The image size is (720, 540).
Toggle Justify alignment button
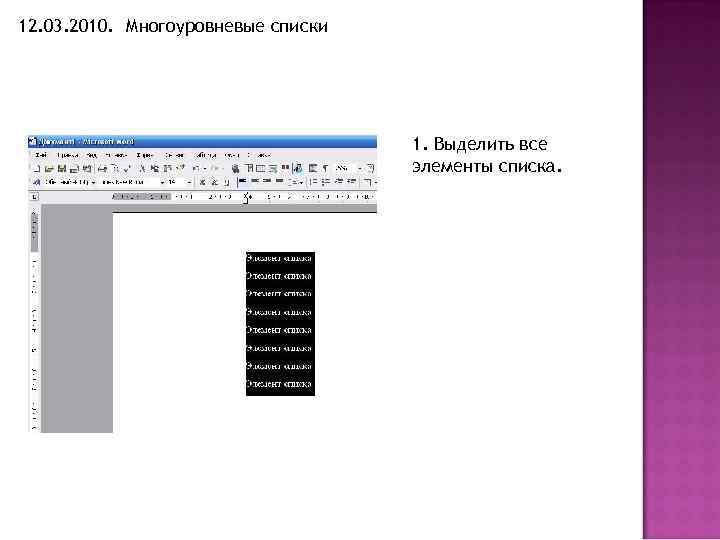pyautogui.click(x=279, y=181)
